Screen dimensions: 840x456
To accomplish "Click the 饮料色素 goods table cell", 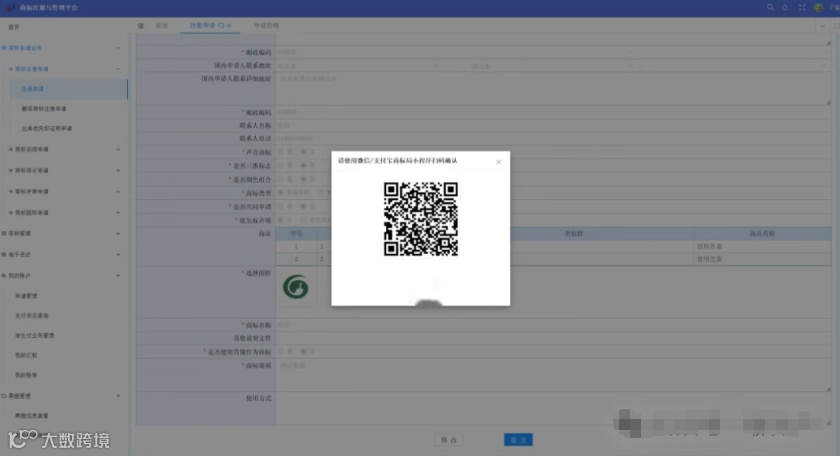I will [x=762, y=246].
